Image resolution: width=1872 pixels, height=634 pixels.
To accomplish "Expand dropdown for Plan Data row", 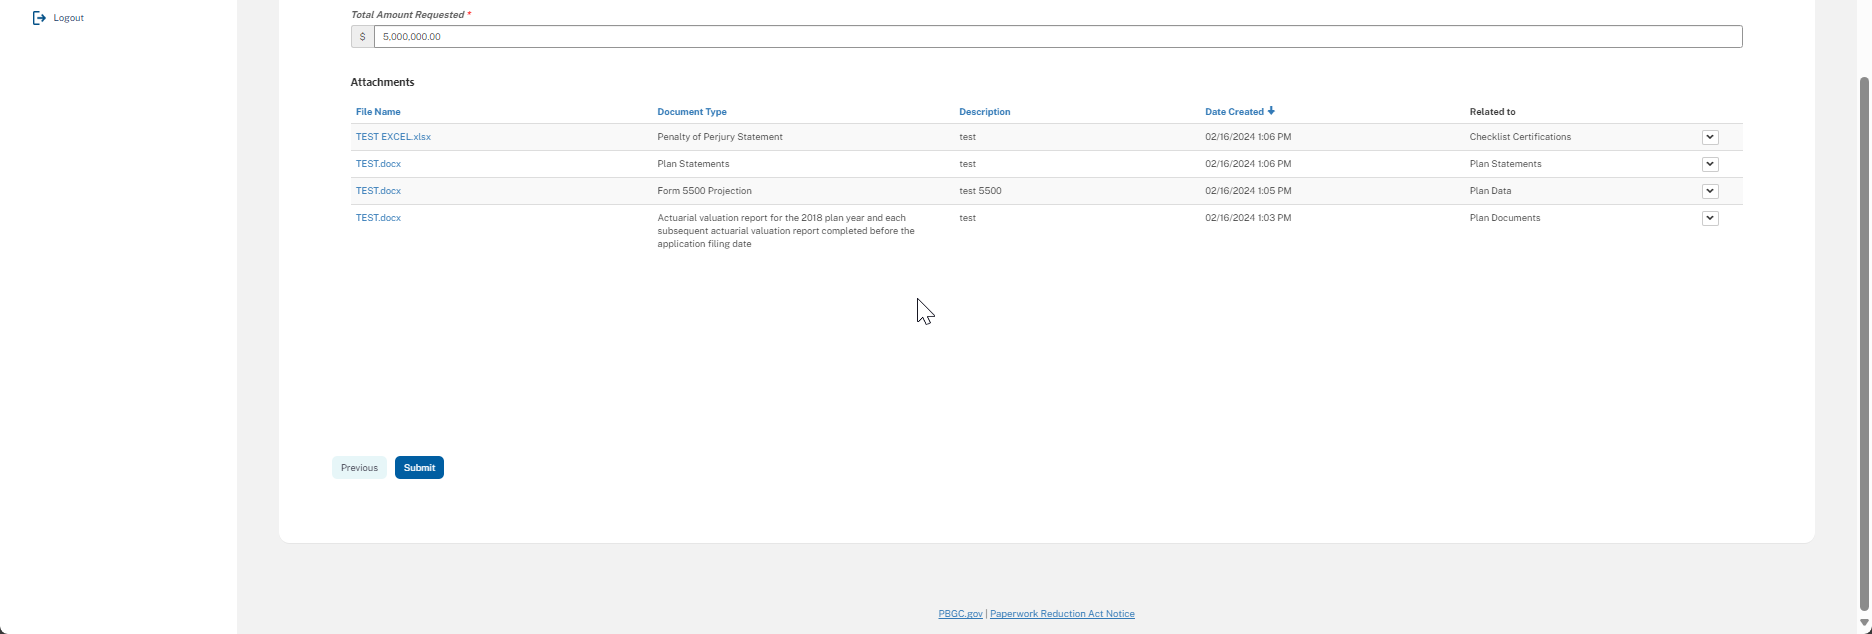I will point(1709,191).
